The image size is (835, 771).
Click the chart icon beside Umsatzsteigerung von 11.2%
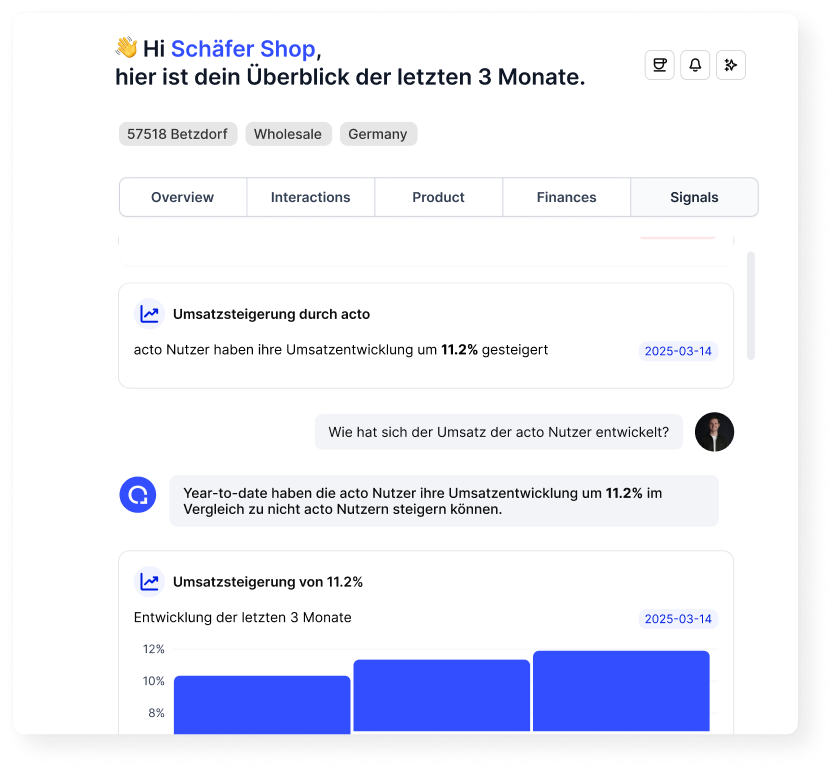[x=149, y=581]
